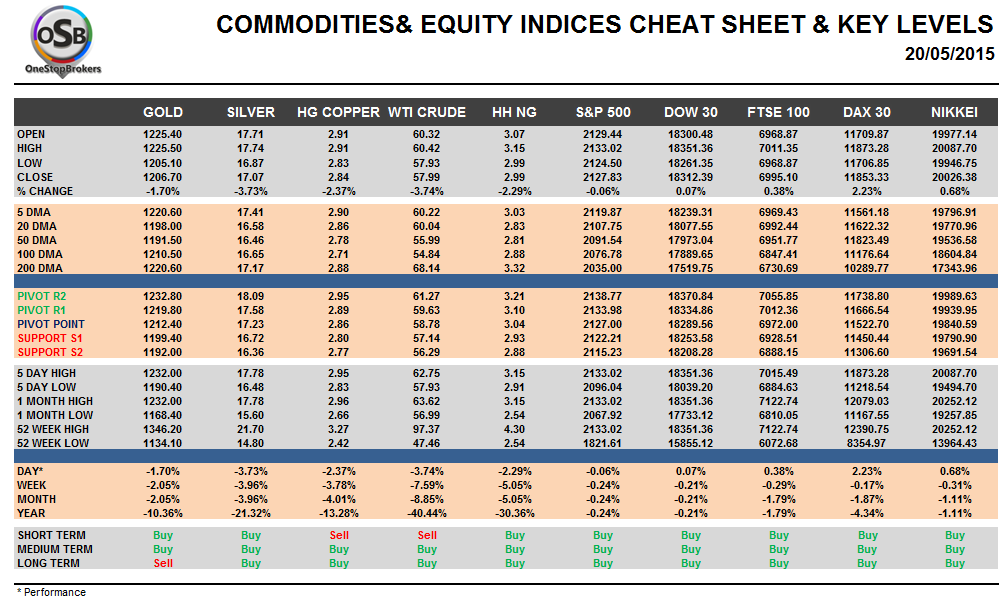
Task: Select the PIVOT POINT row label
Action: click(50, 324)
